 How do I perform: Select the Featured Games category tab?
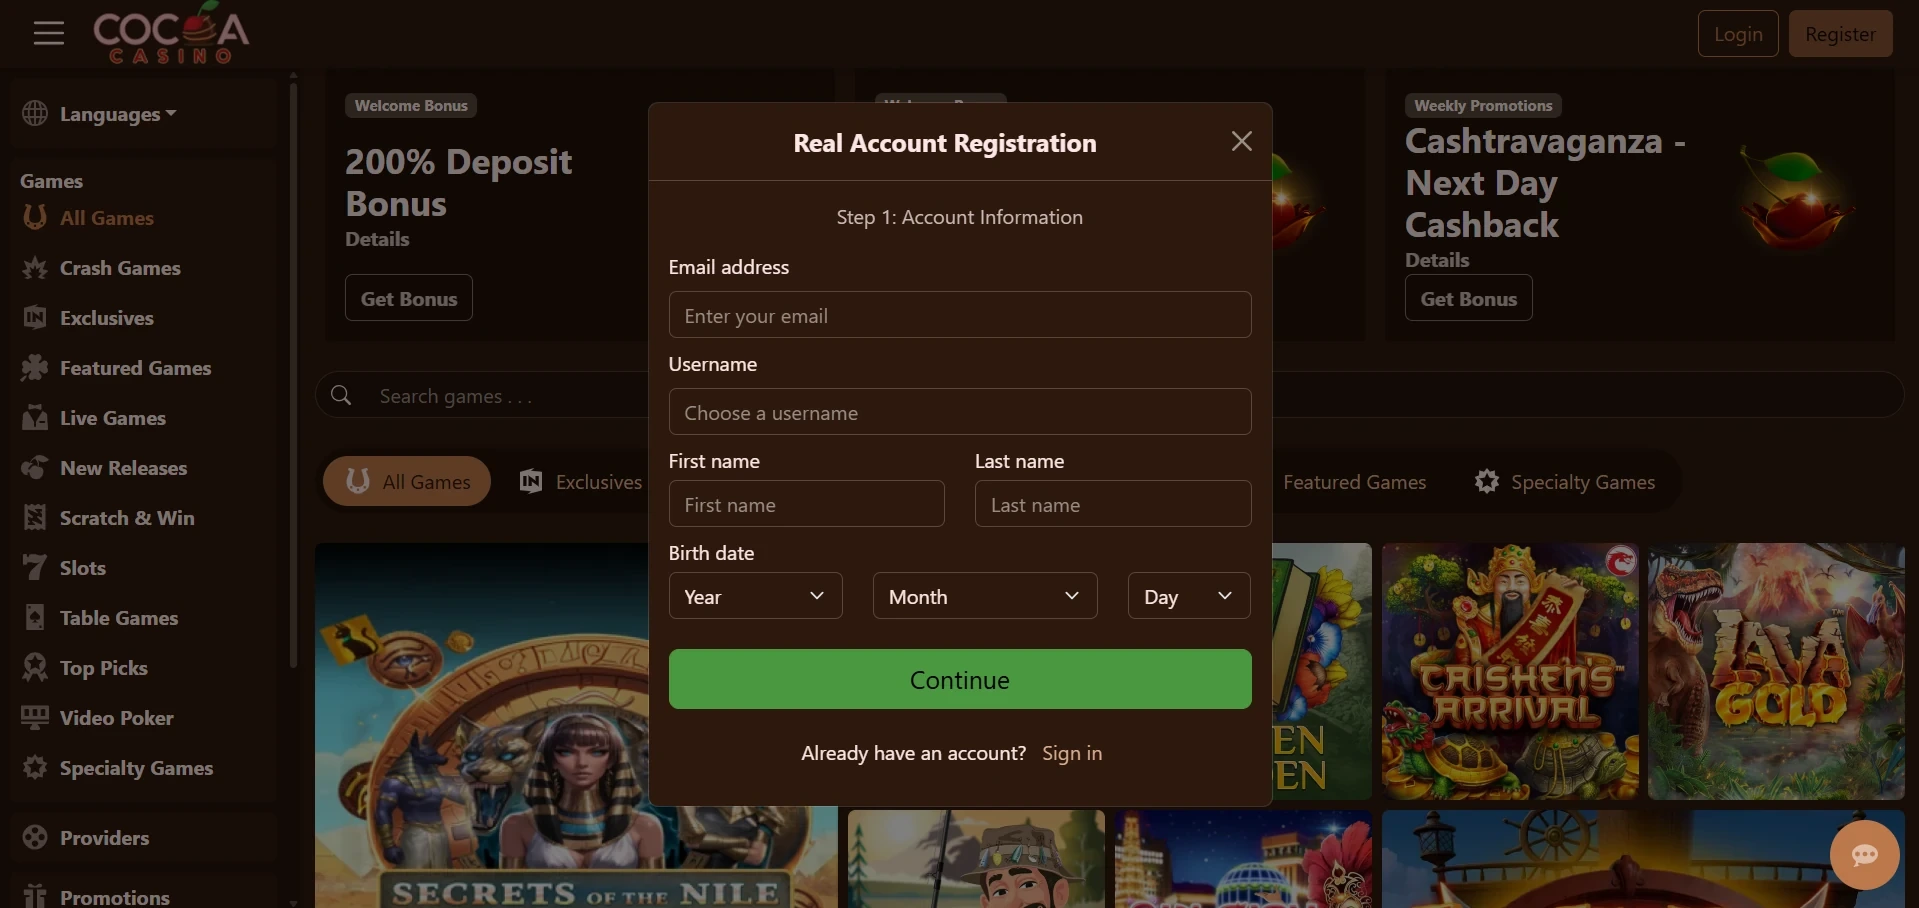(1354, 482)
